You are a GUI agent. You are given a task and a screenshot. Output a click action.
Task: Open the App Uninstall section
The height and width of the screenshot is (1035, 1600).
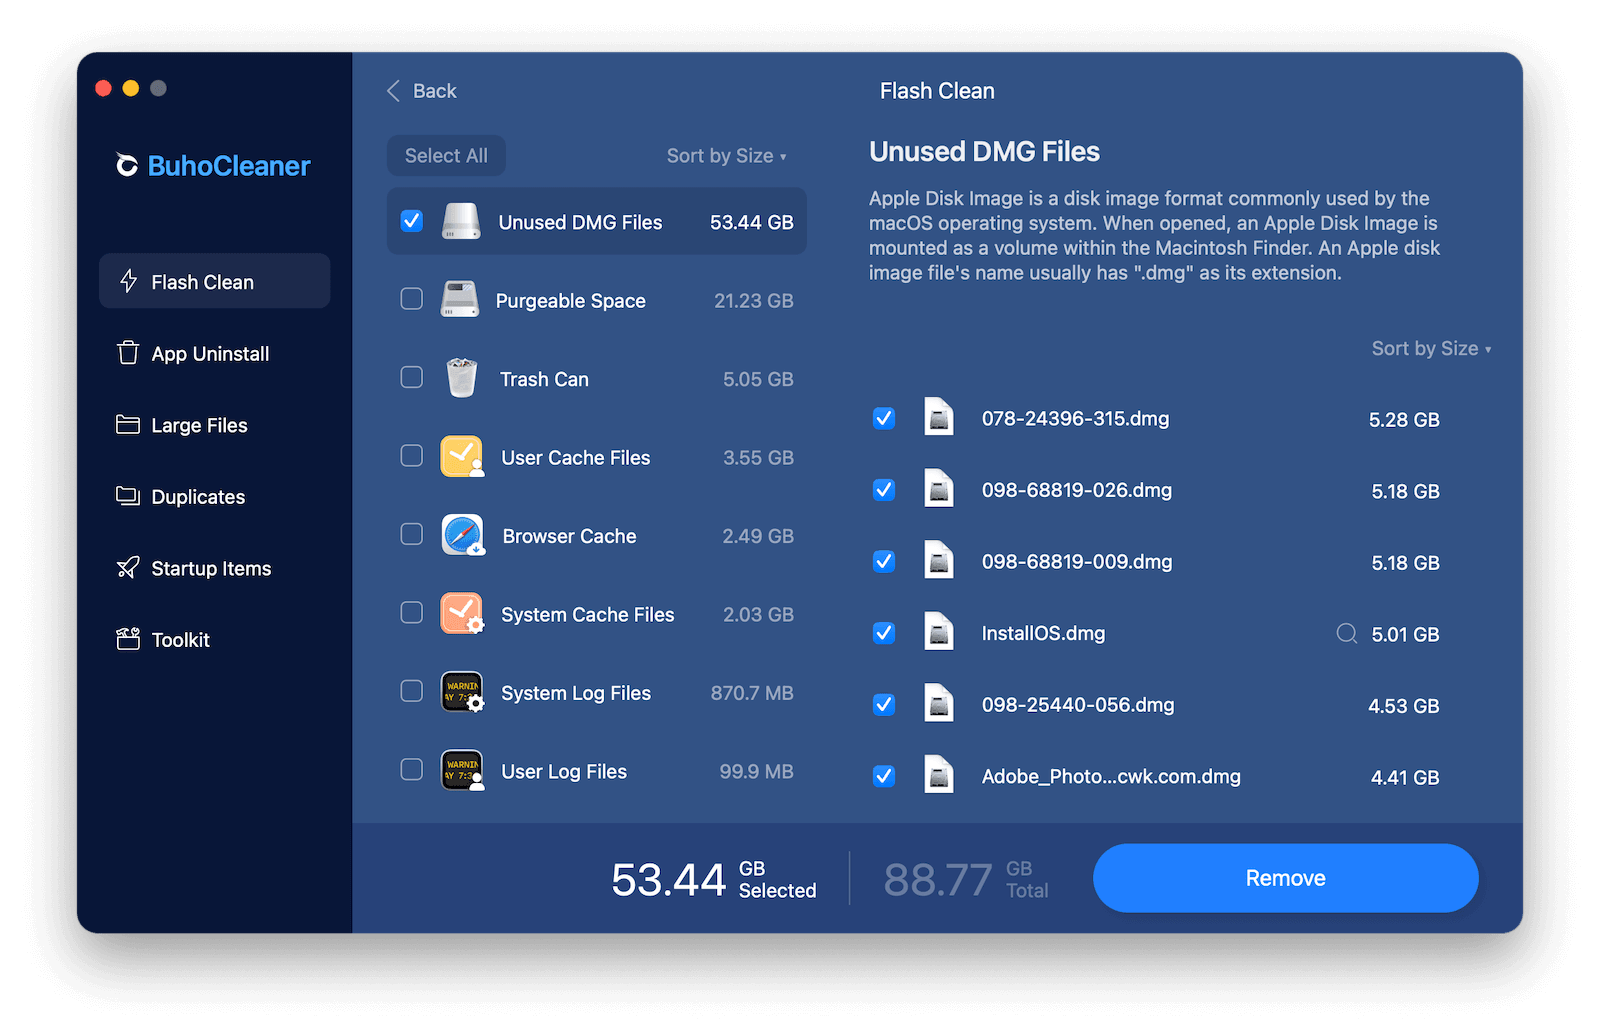click(x=210, y=354)
